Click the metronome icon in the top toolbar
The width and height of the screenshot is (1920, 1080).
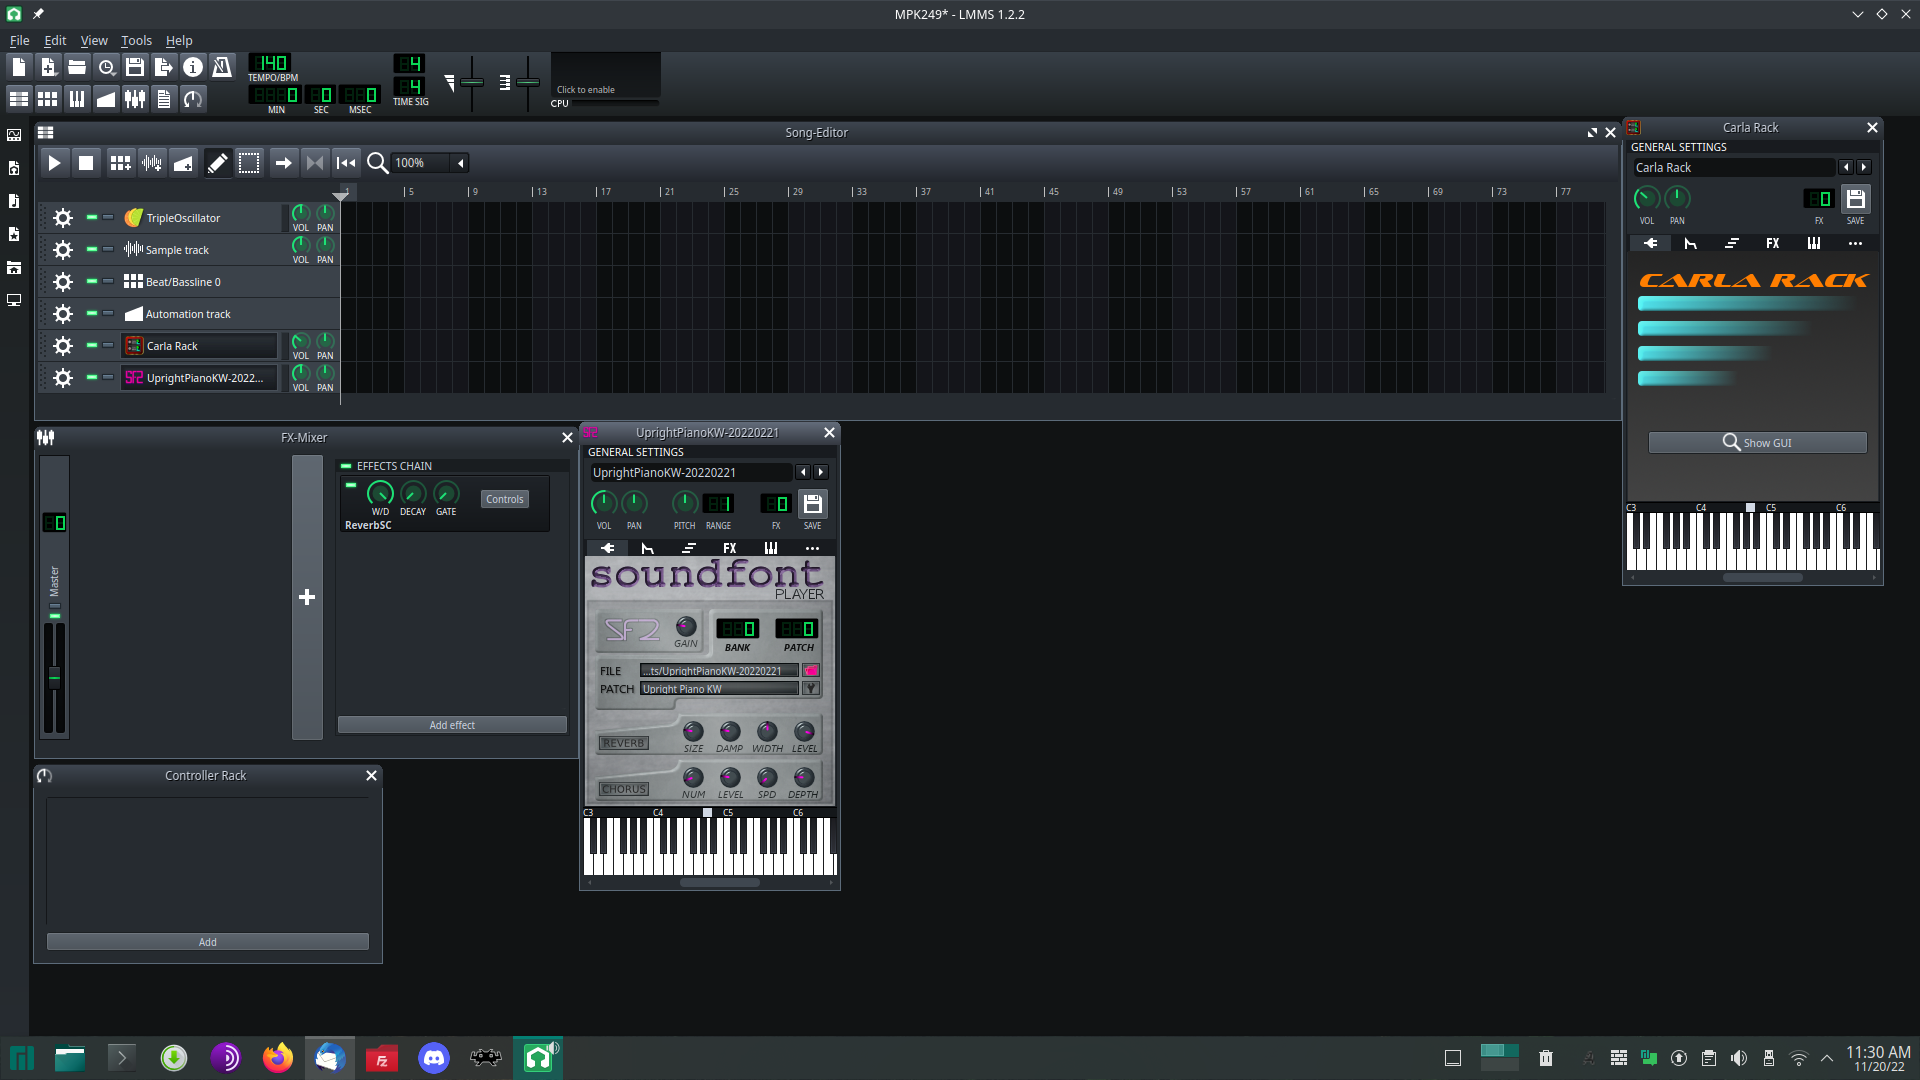[x=223, y=66]
